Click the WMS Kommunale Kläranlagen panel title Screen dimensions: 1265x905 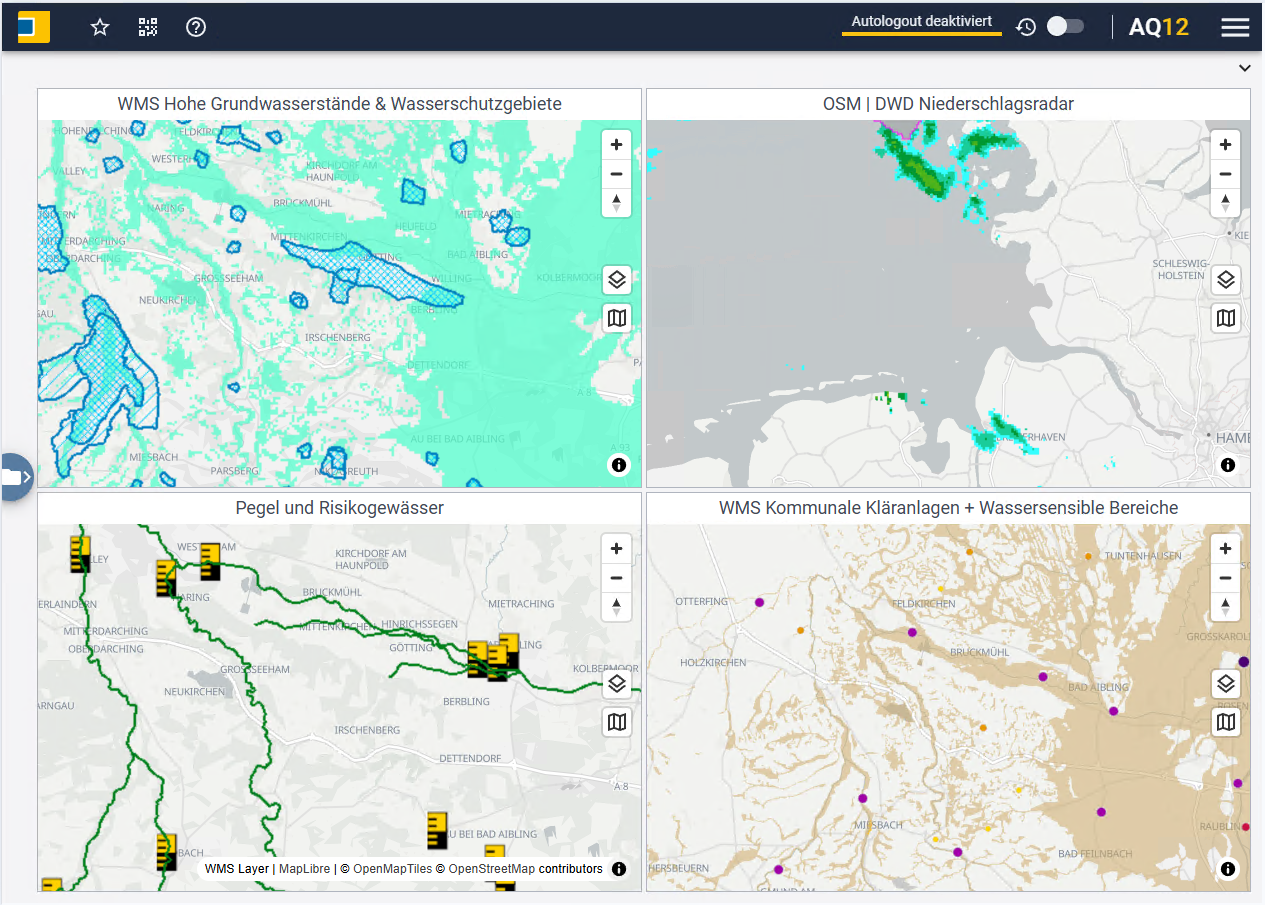(948, 508)
